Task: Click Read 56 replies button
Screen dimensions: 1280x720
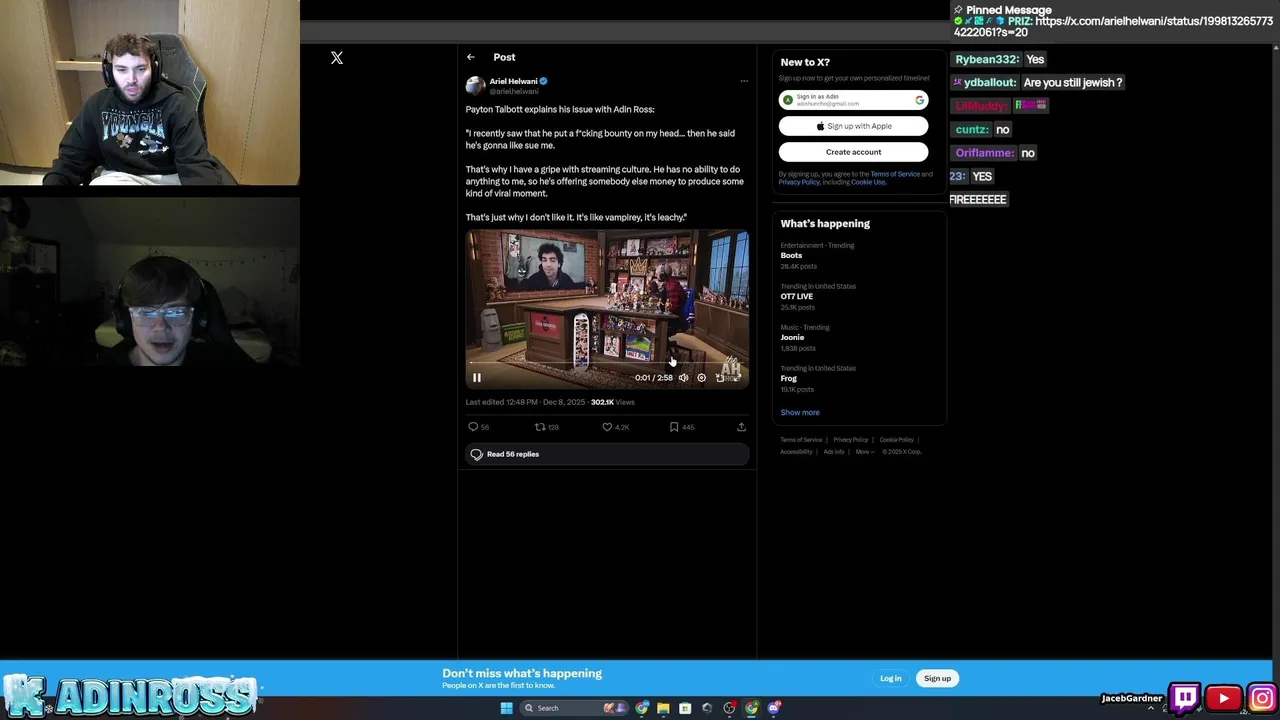Action: click(607, 454)
